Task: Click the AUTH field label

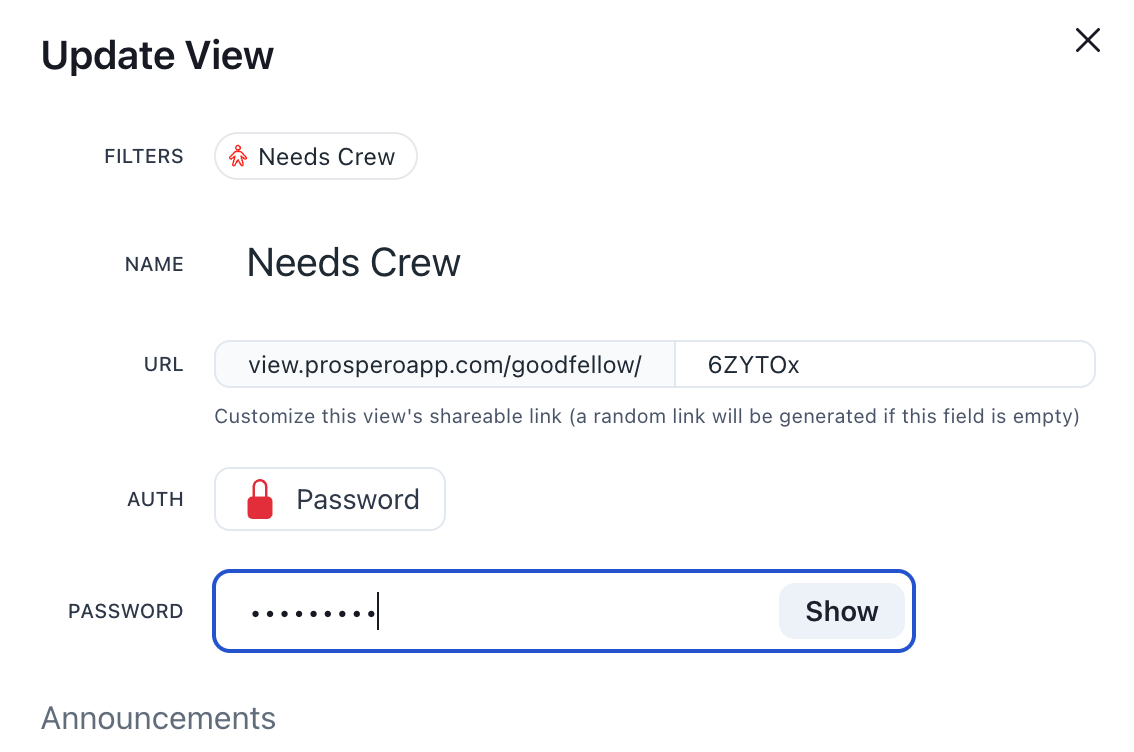Action: [x=155, y=499]
